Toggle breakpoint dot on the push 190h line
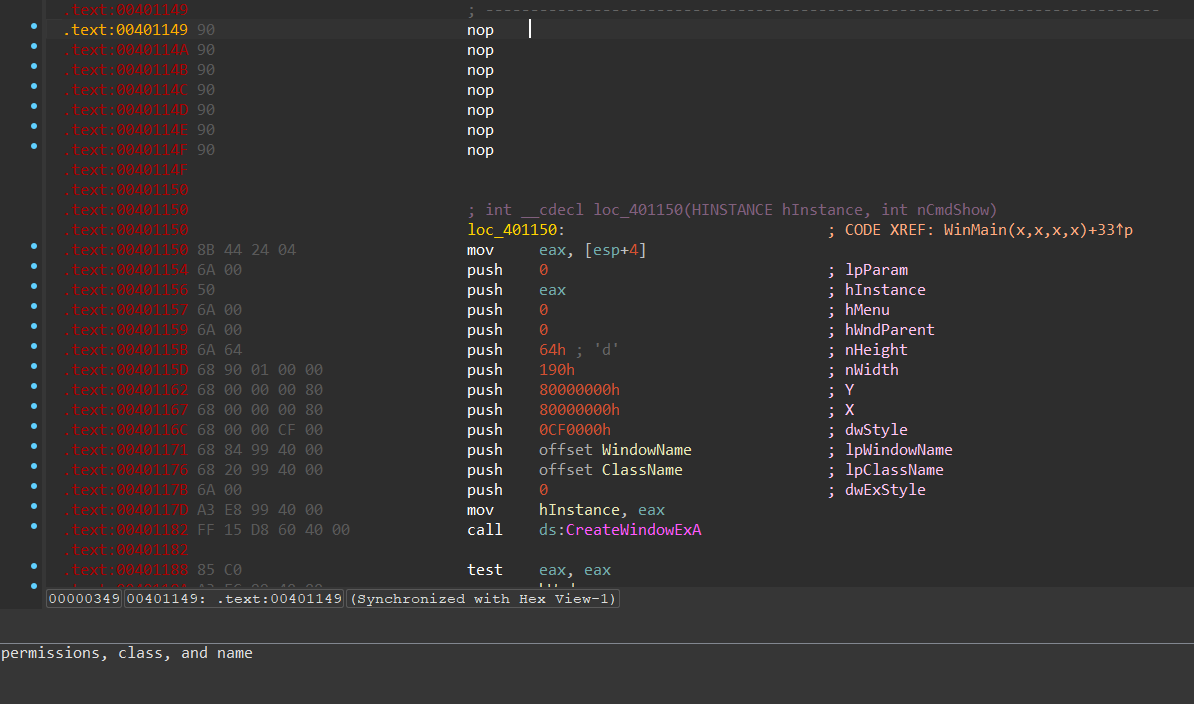 point(34,366)
